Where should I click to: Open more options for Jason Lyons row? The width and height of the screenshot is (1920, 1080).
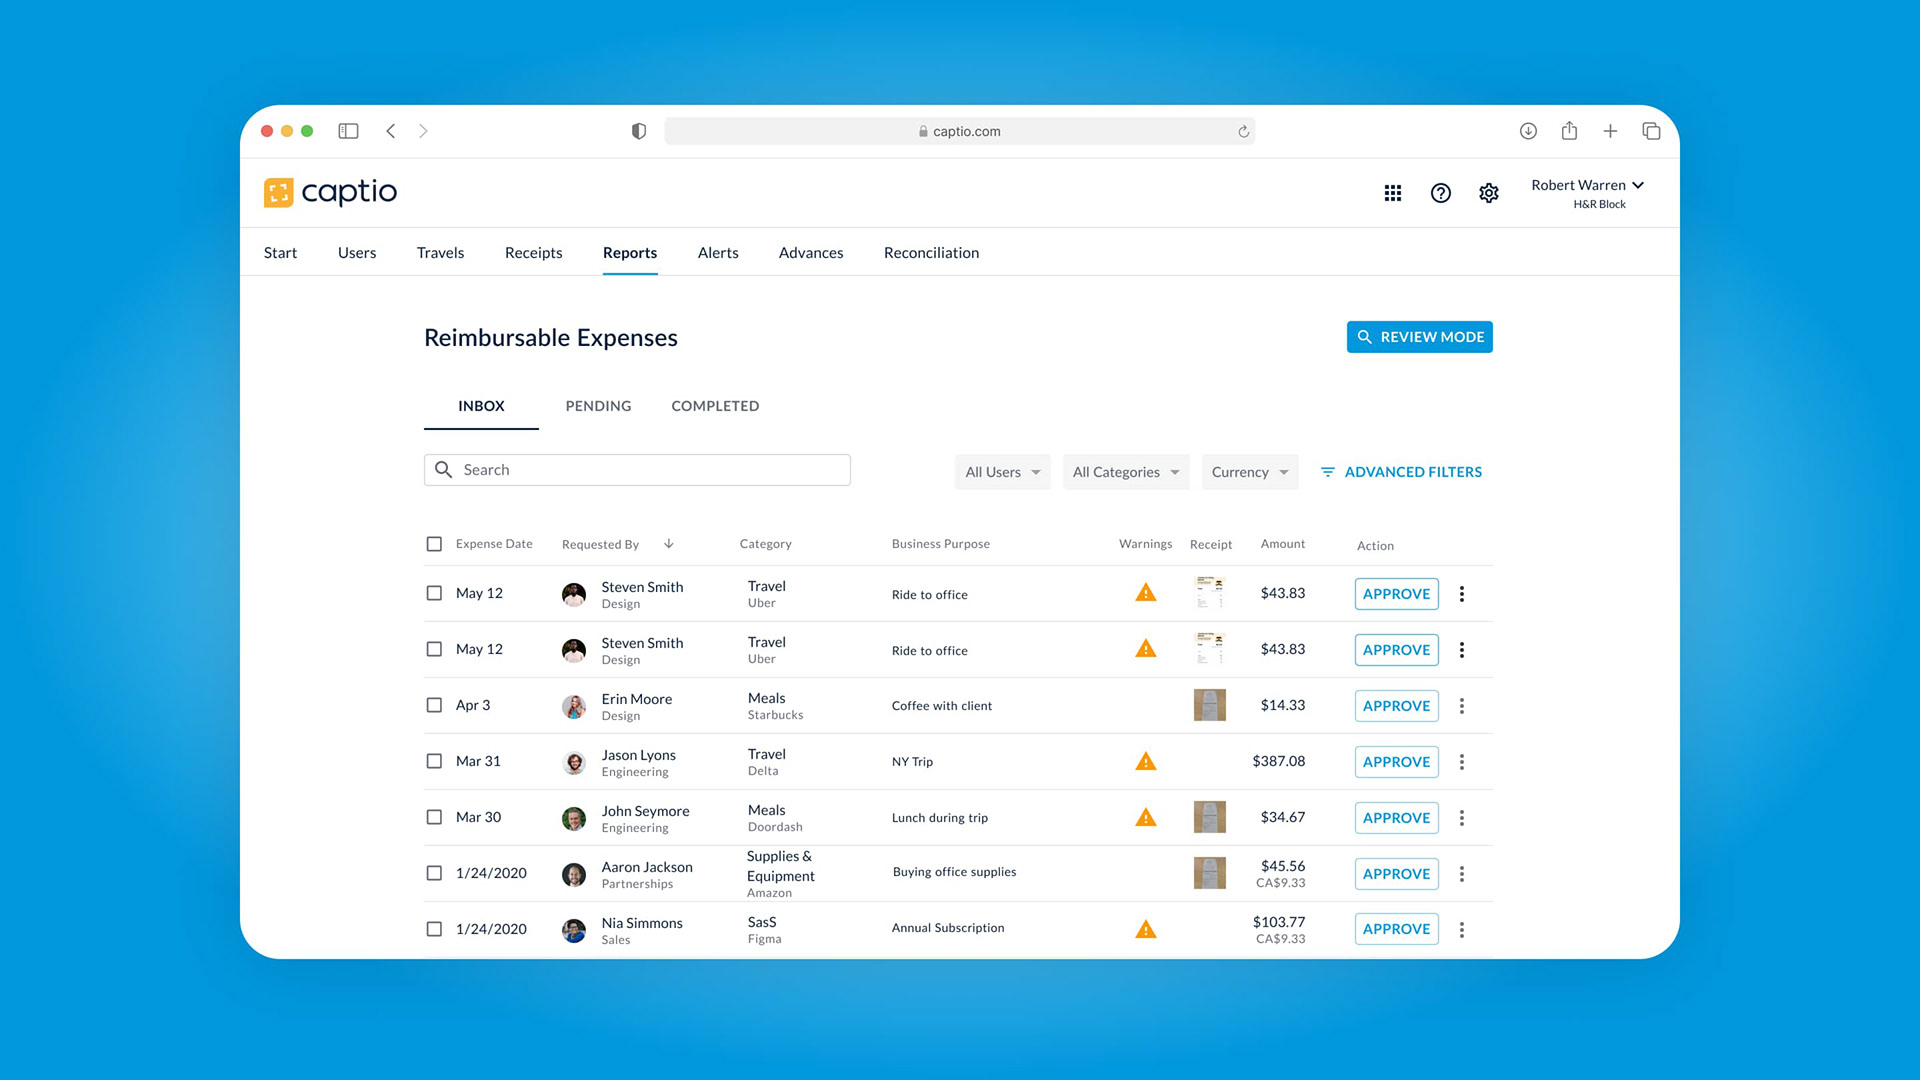(1462, 762)
